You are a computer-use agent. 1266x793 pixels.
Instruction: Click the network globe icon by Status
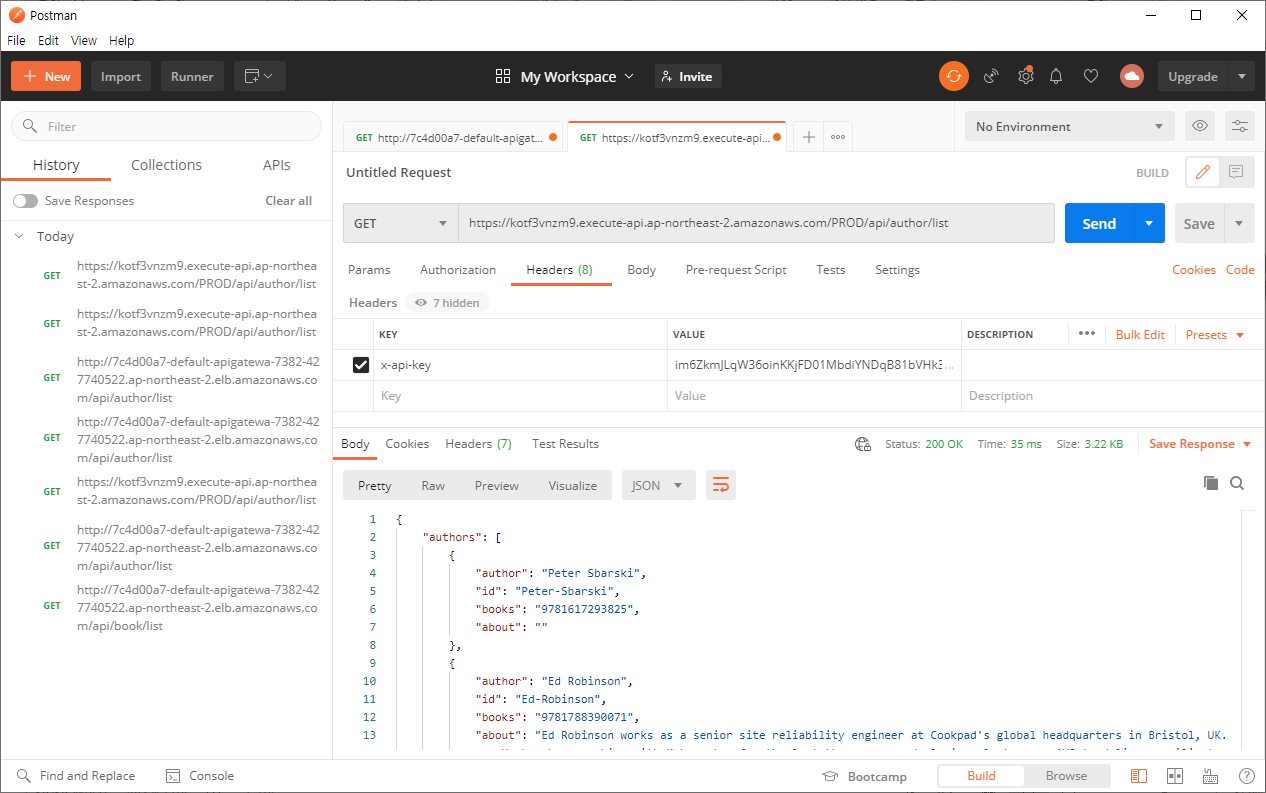click(x=863, y=444)
